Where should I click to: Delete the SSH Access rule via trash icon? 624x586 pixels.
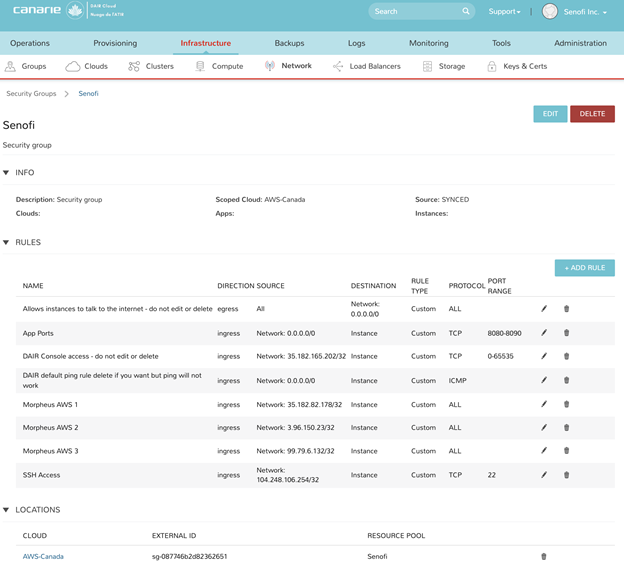[567, 475]
